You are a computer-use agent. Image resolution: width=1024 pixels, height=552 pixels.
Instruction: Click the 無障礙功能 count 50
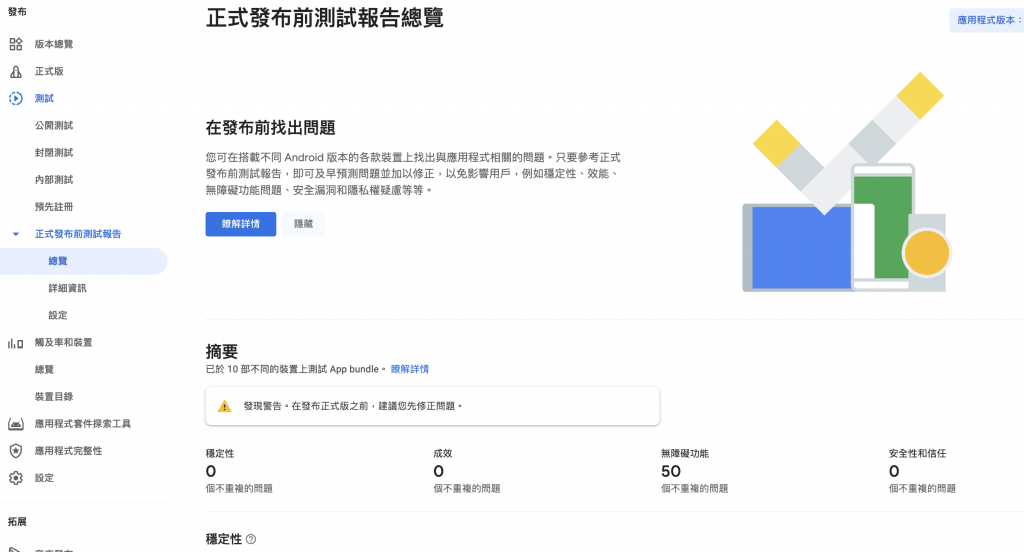coord(671,472)
